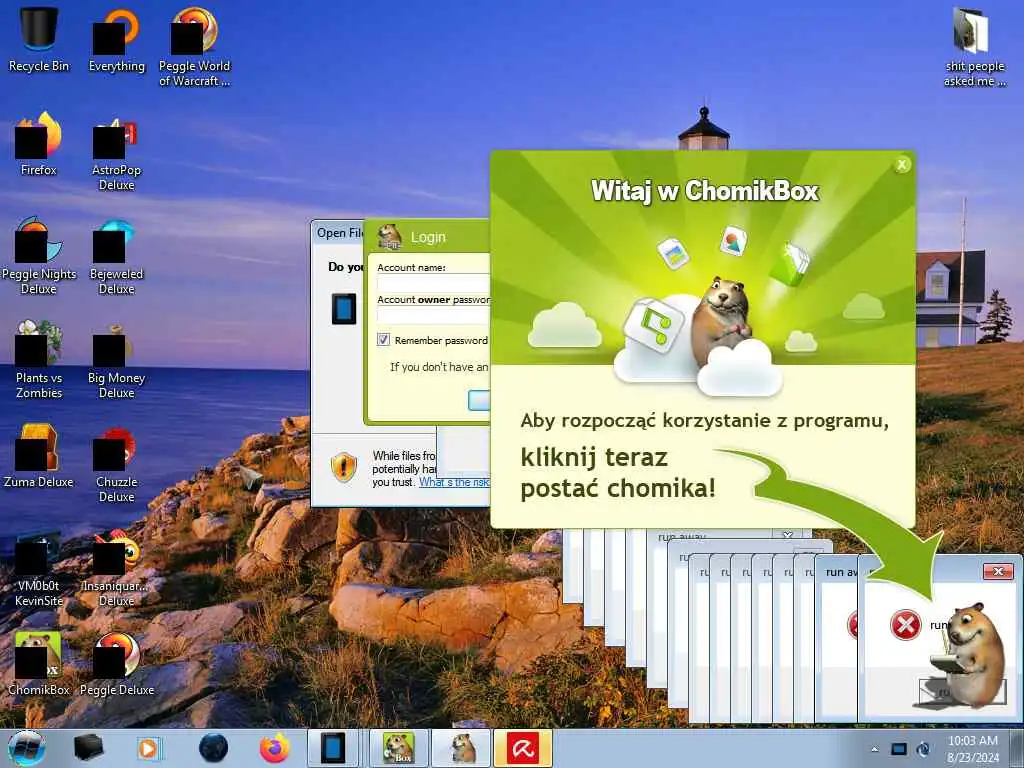The width and height of the screenshot is (1024, 768).
Task: Open the 'What's the risk' link
Action: 454,482
